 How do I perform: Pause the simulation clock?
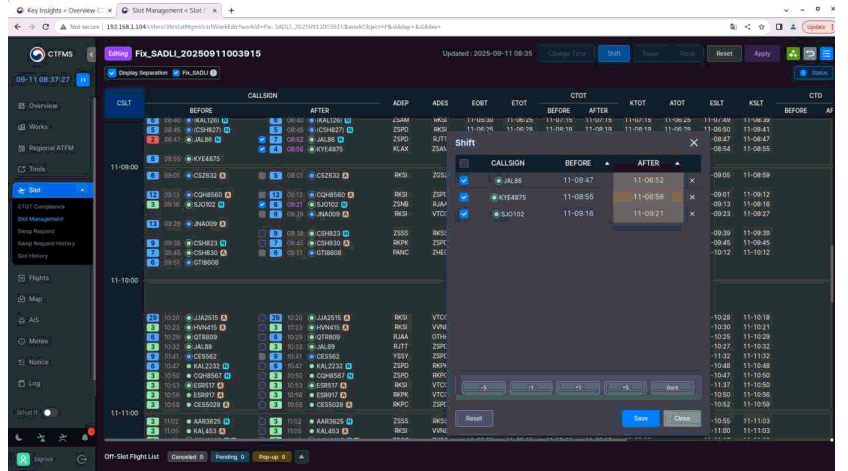83,80
